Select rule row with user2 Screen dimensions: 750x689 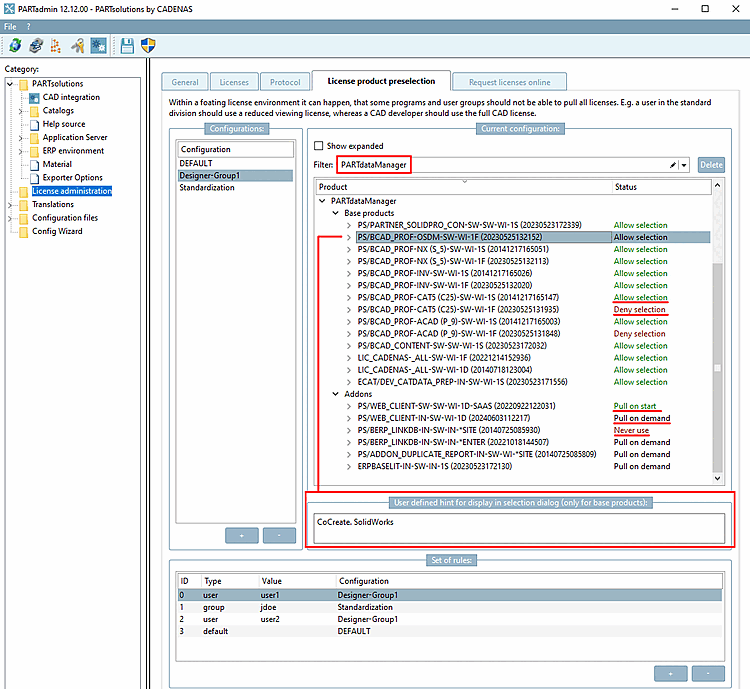click(x=449, y=619)
